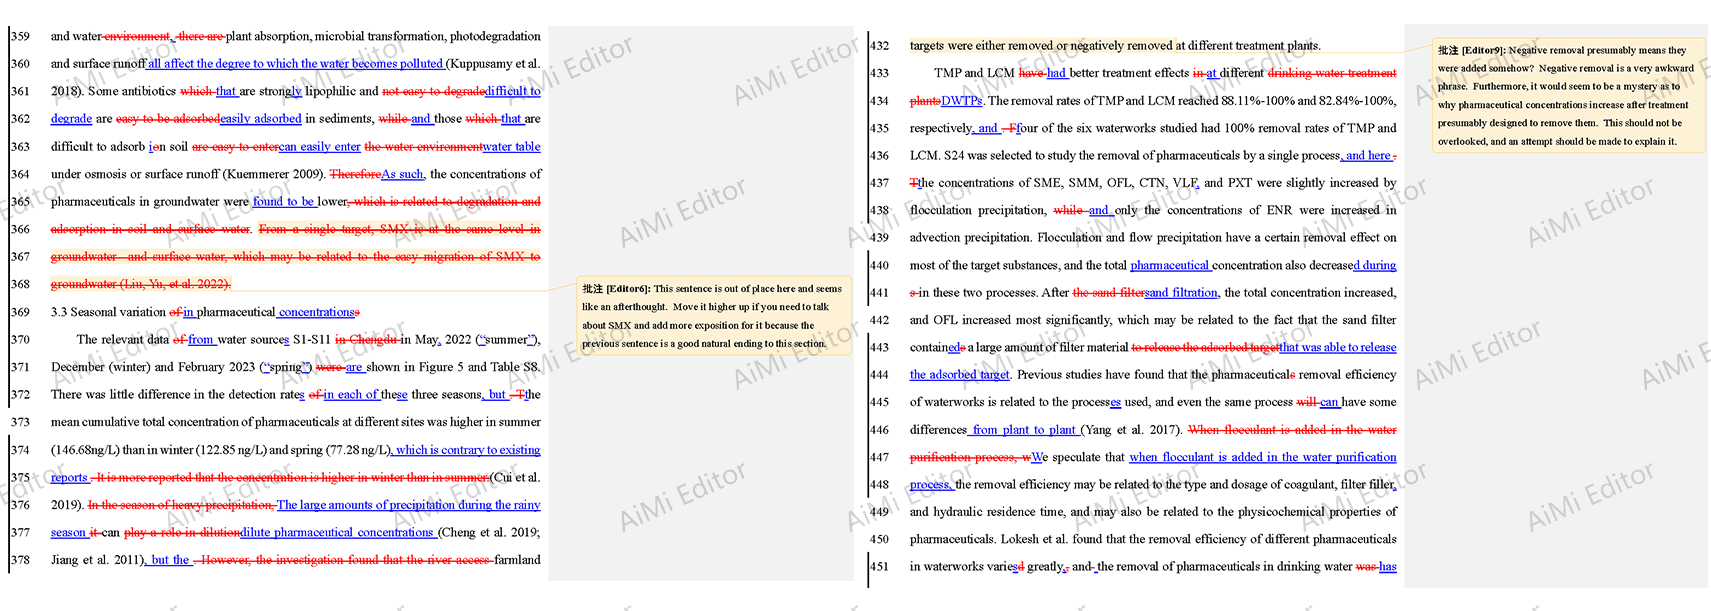Click the struck-through word "Therefore"

coord(355,174)
